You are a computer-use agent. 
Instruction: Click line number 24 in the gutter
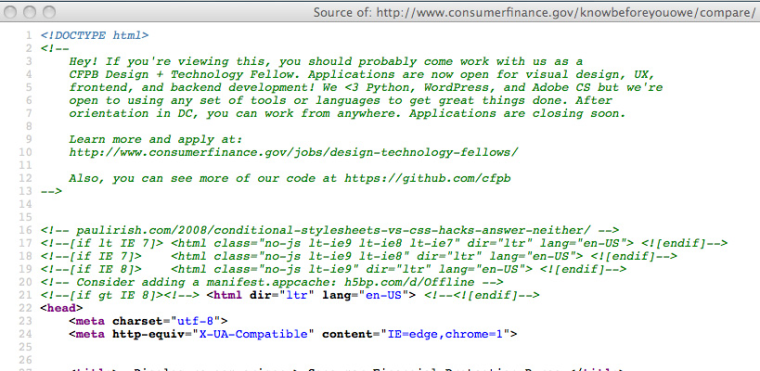click(x=26, y=335)
